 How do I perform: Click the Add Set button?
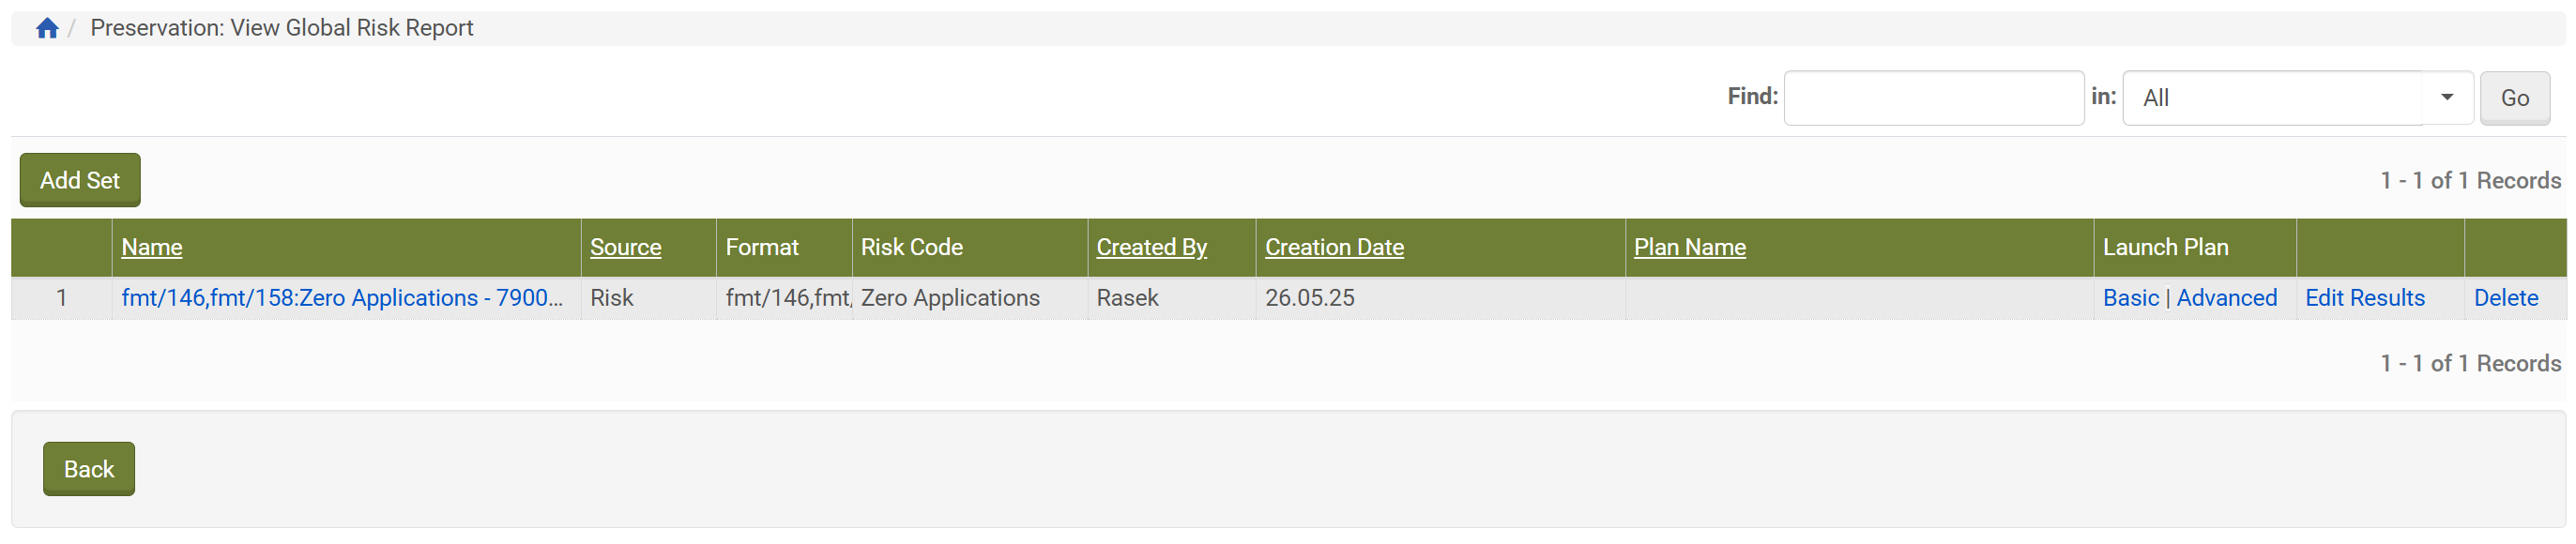80,180
